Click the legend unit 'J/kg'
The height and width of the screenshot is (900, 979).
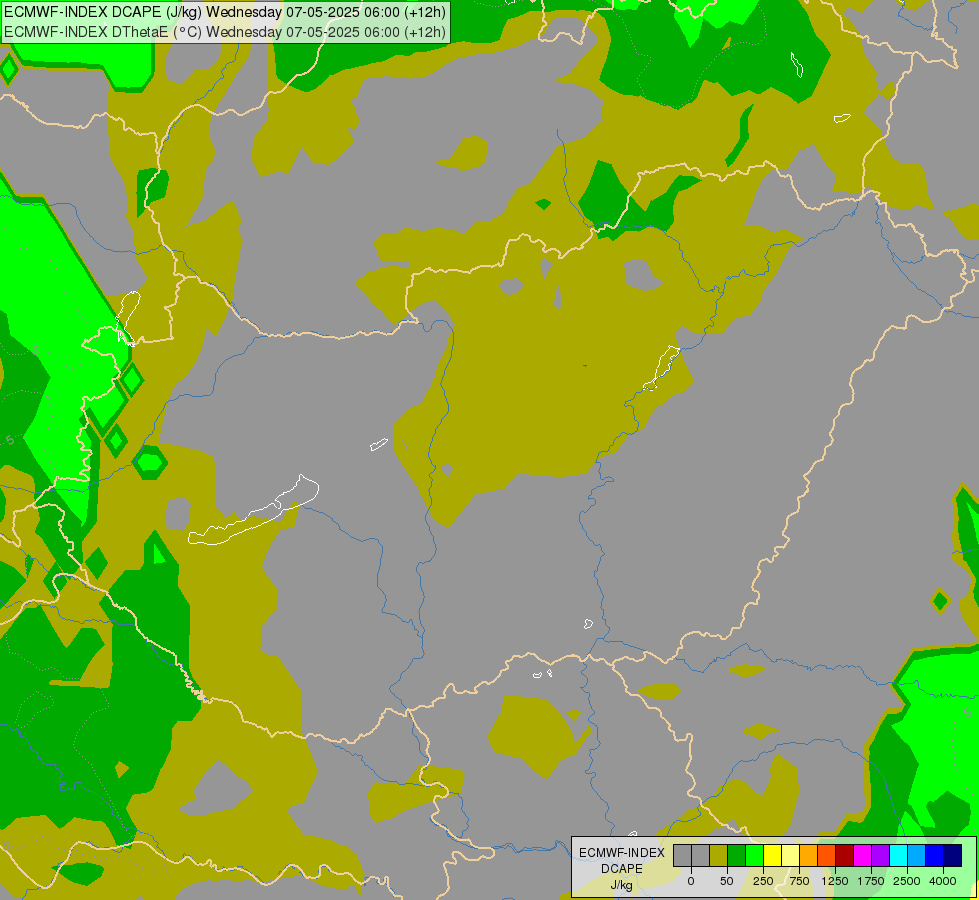pos(621,885)
